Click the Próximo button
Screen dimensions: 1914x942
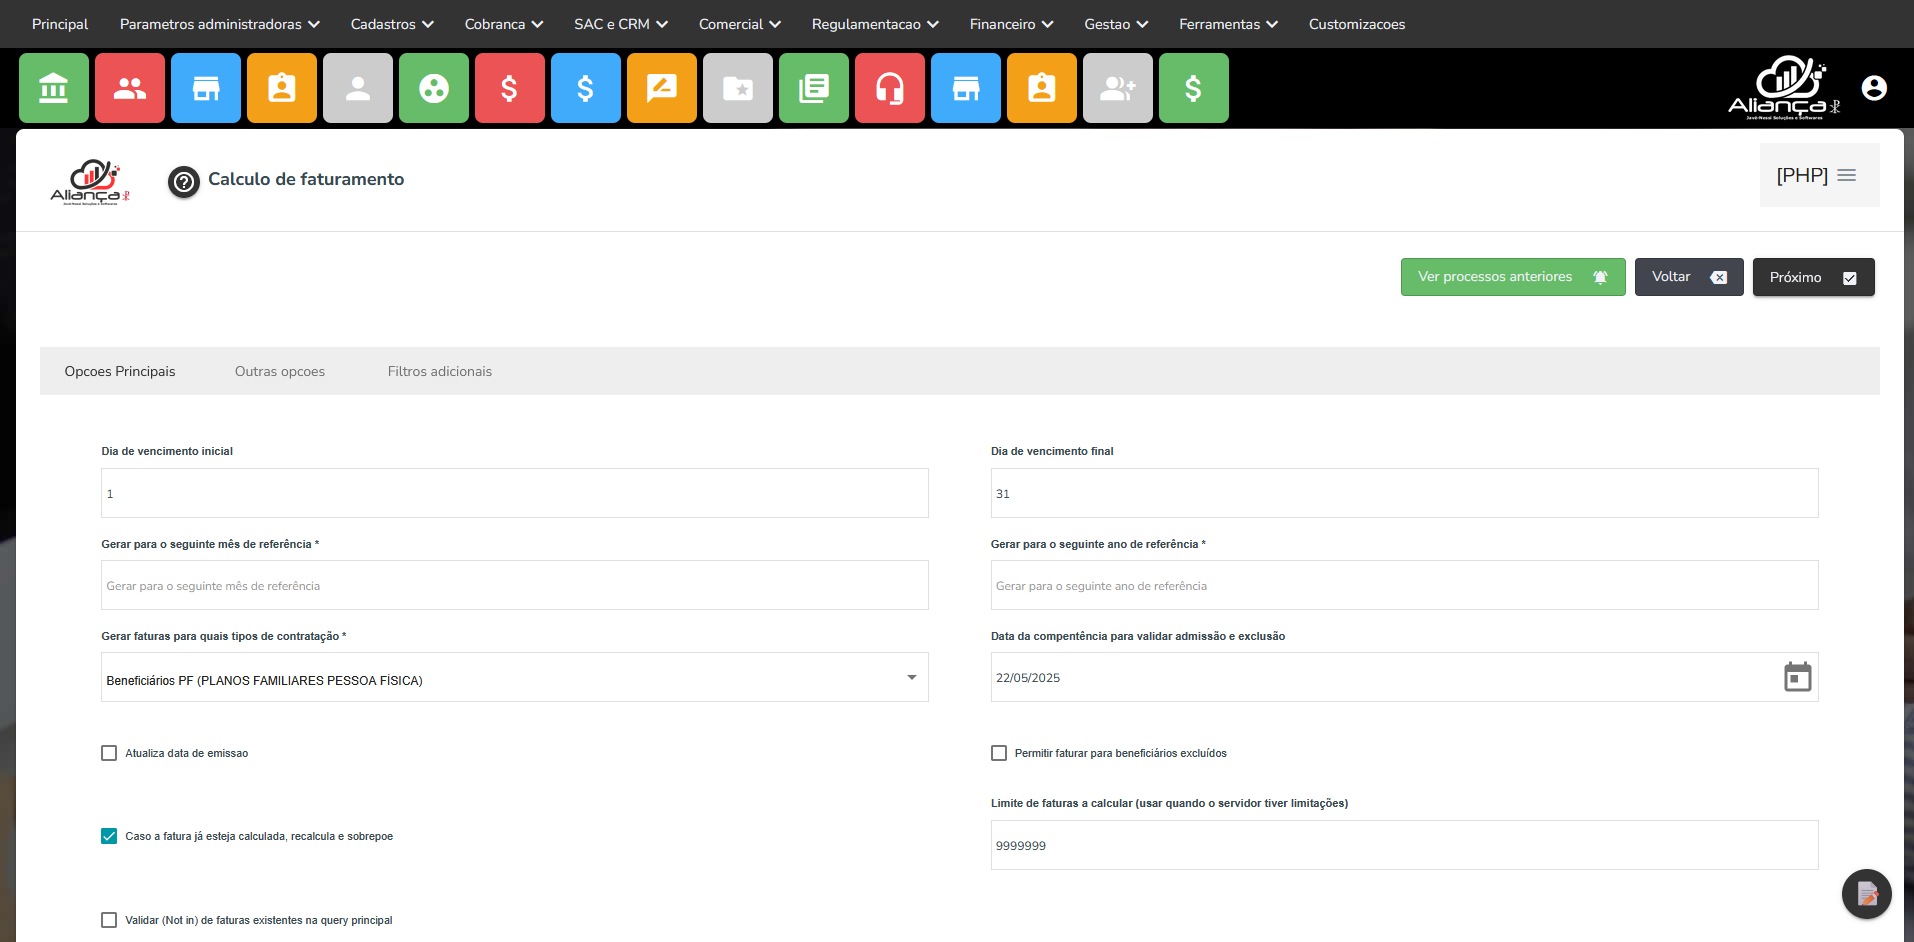click(x=1813, y=277)
